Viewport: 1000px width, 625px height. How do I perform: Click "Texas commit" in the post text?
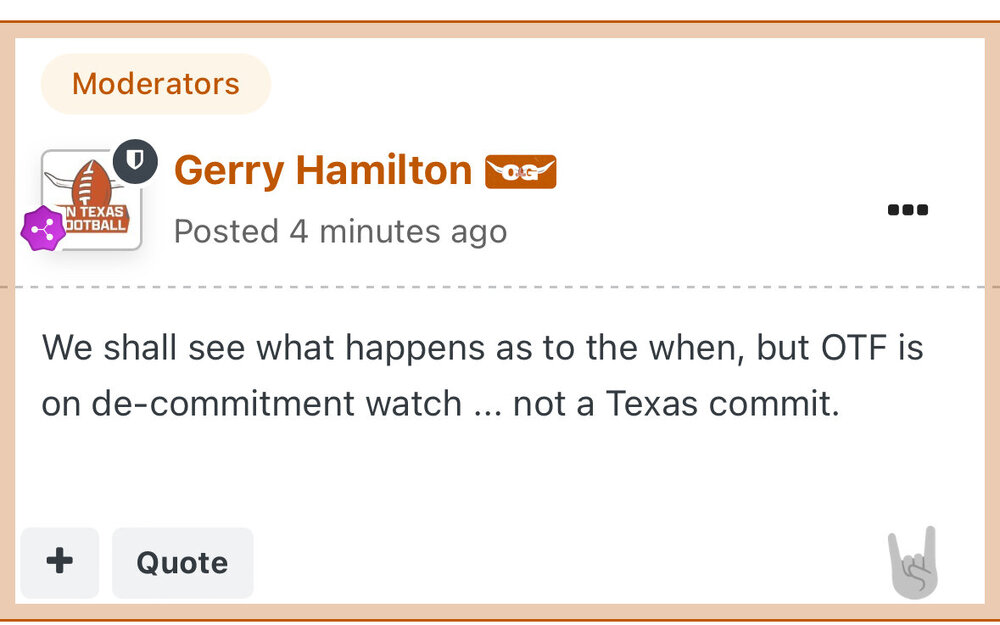pos(722,403)
